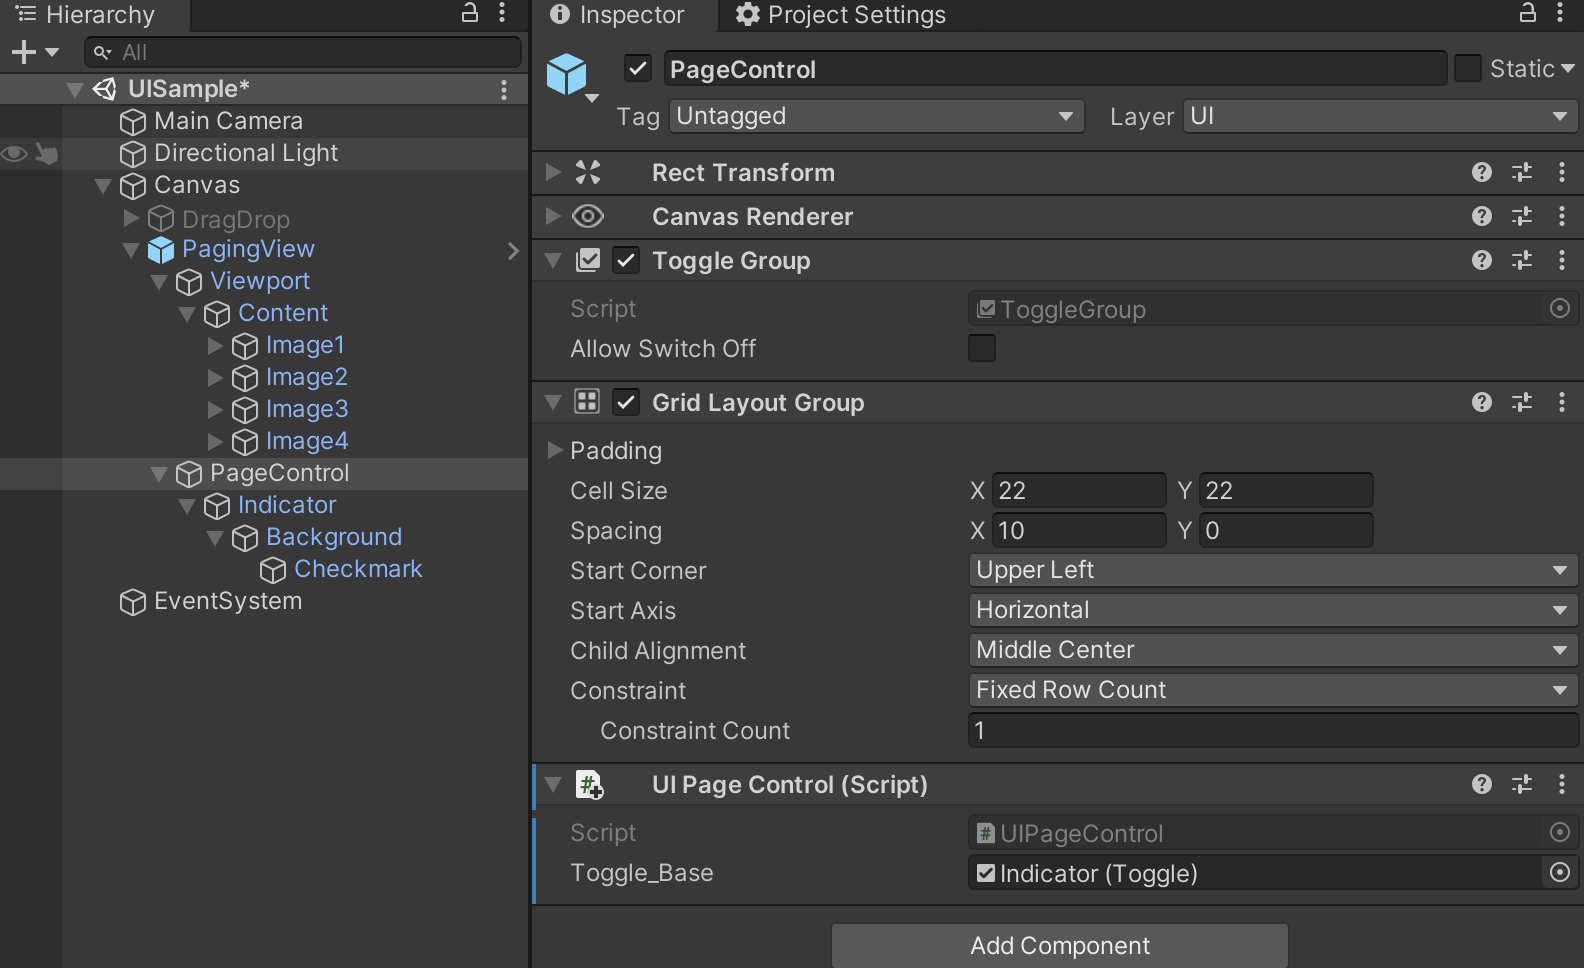Enable the Static checkbox
1584x968 pixels.
[1468, 68]
